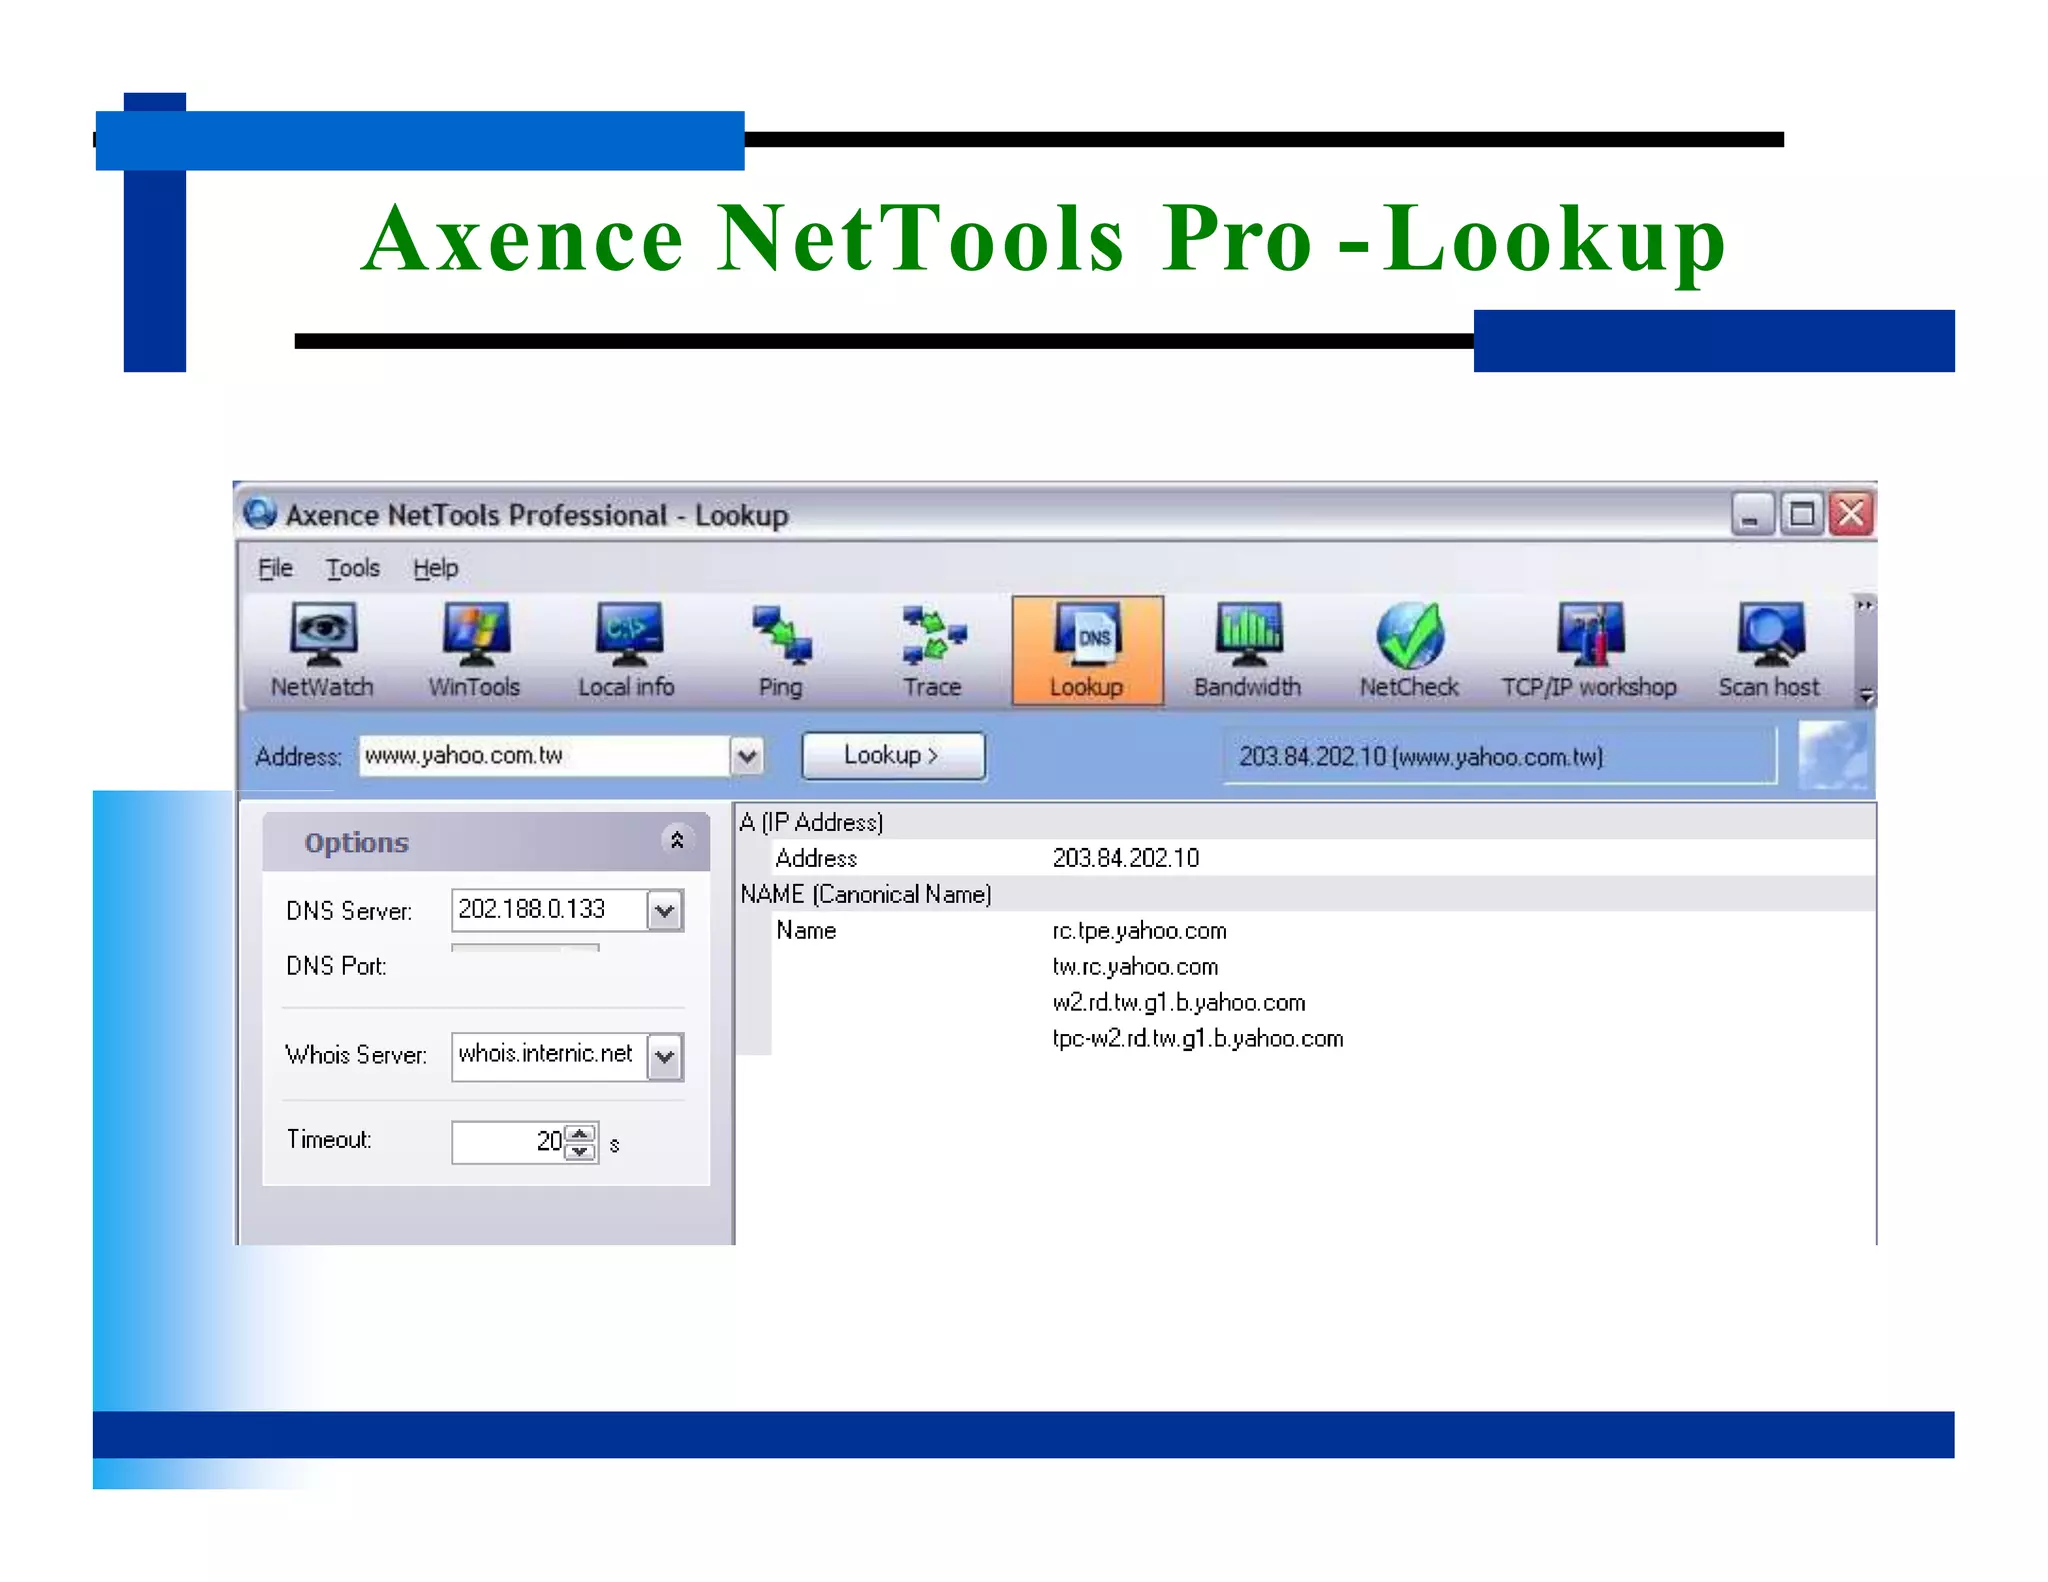Image resolution: width=2048 pixels, height=1582 pixels.
Task: Open the NetCheck tool
Action: [x=1409, y=651]
